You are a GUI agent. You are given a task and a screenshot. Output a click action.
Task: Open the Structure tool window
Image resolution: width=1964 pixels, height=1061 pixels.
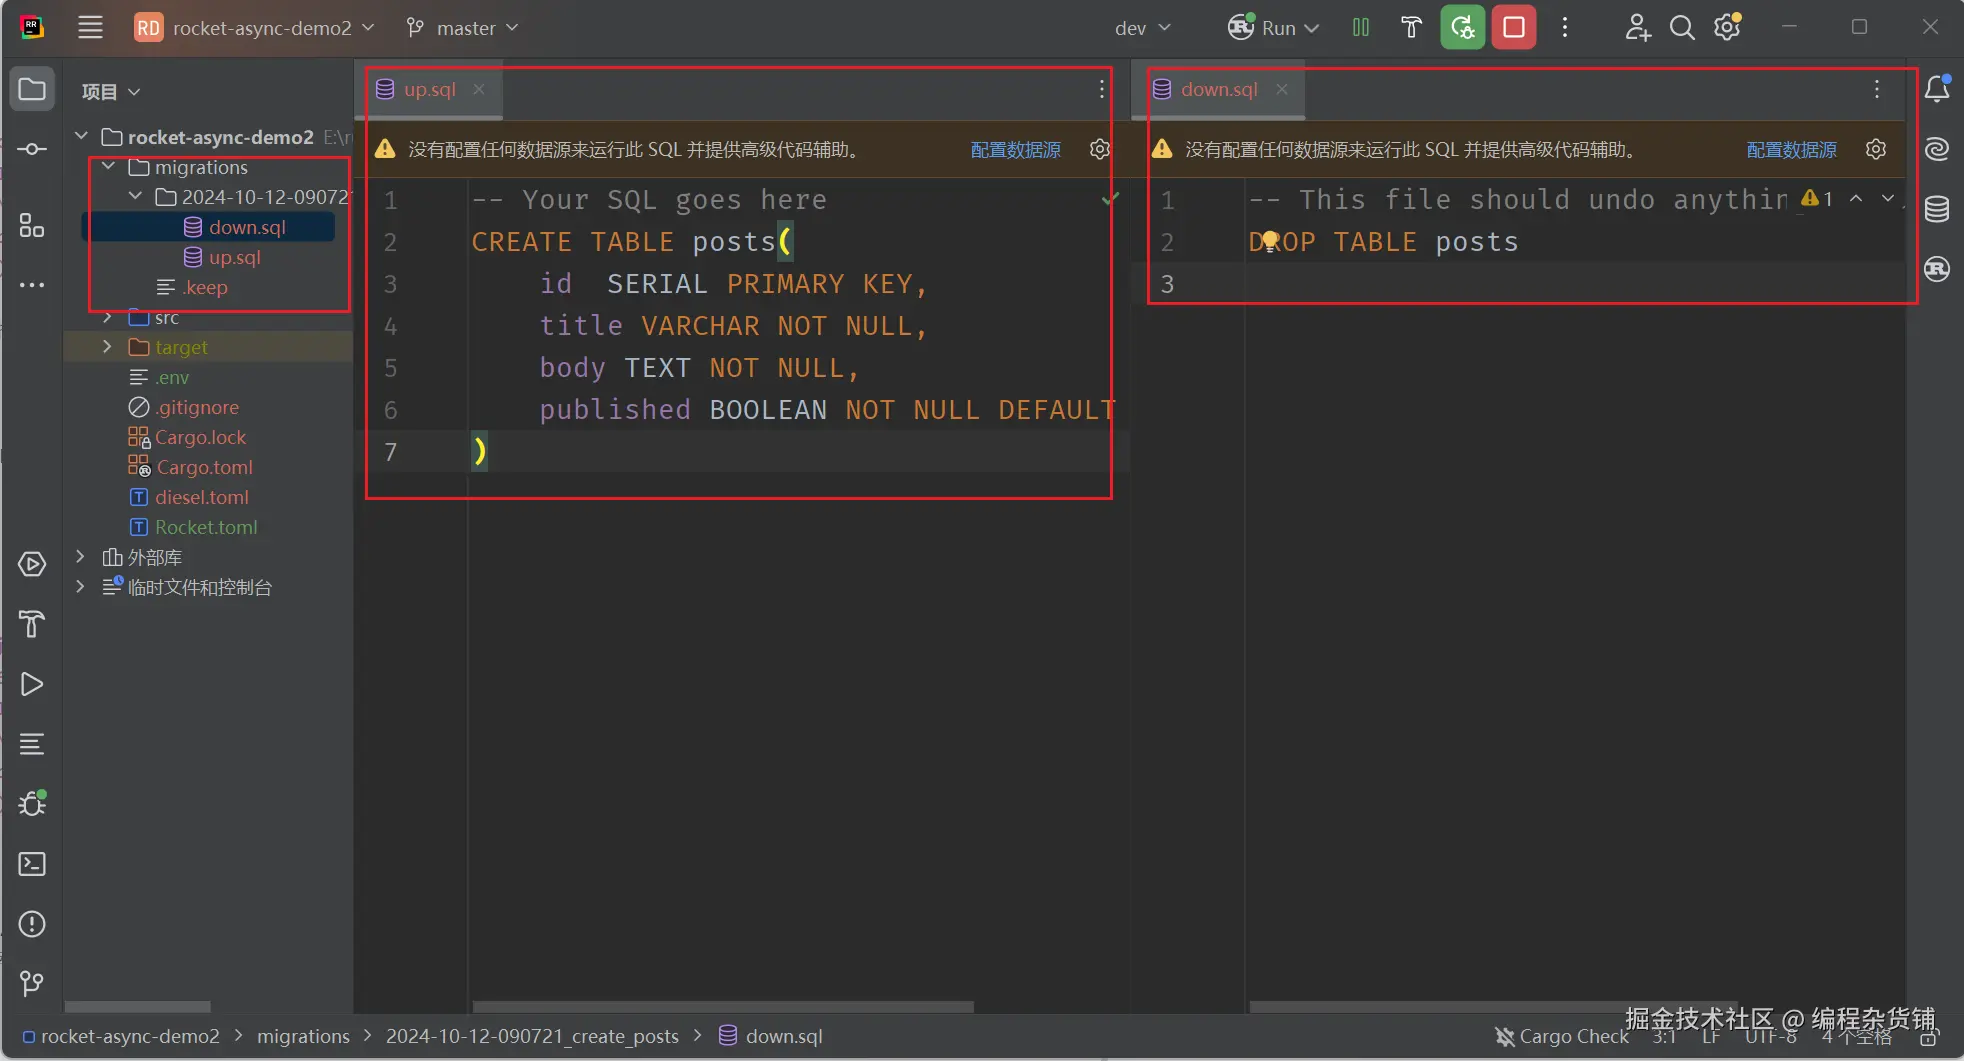pyautogui.click(x=32, y=225)
